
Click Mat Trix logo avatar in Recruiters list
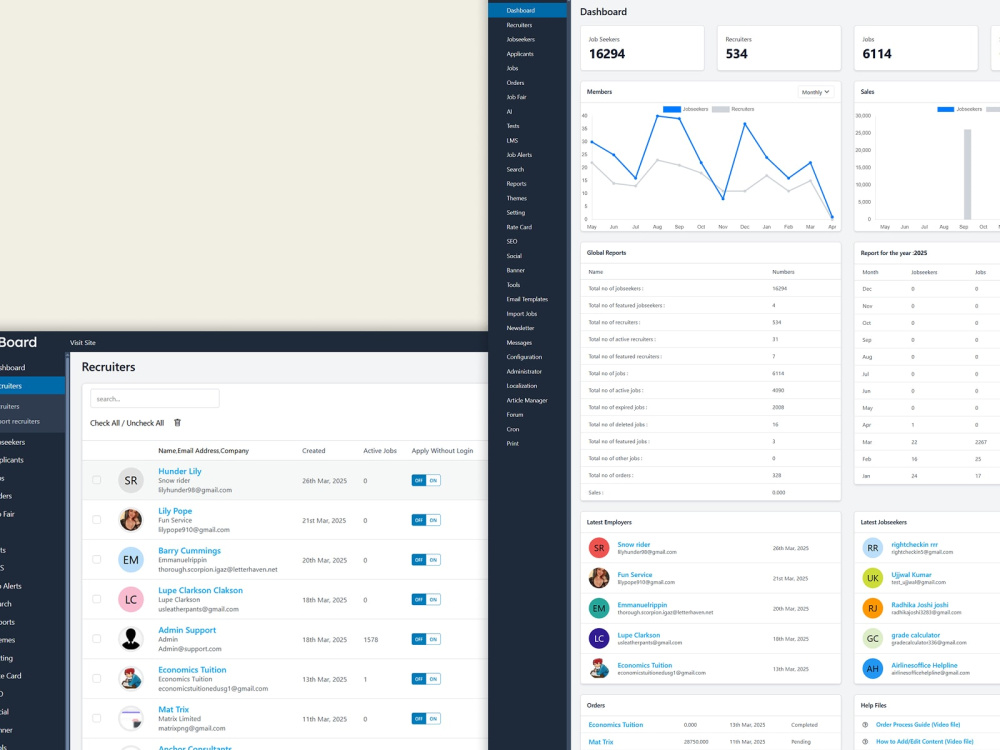click(131, 718)
